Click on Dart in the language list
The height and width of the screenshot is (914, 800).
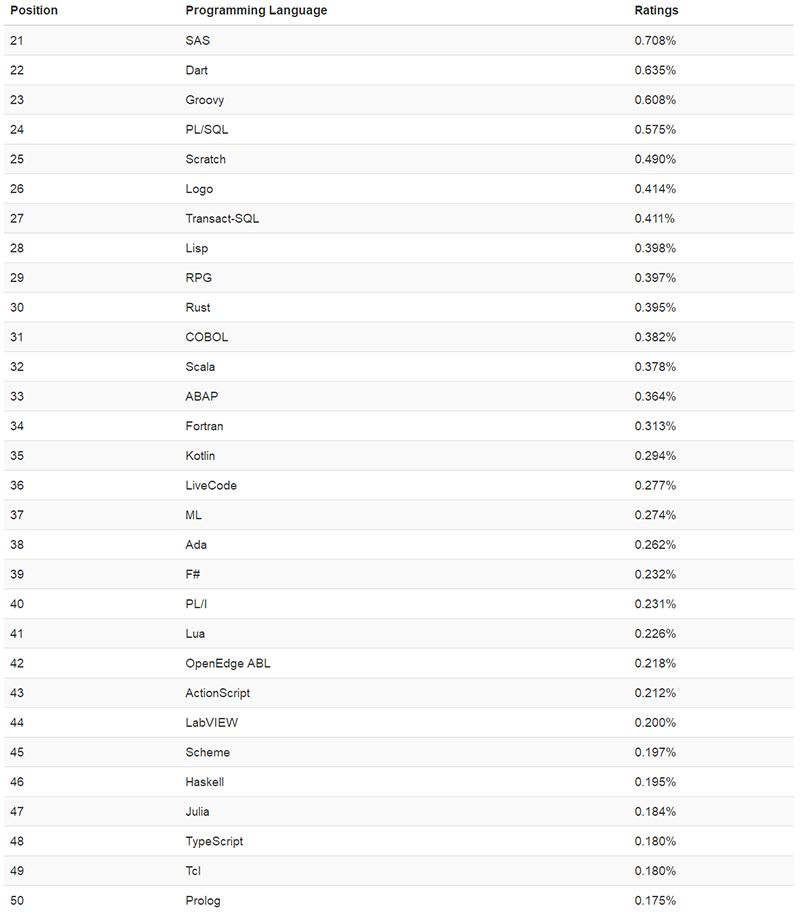coord(197,71)
